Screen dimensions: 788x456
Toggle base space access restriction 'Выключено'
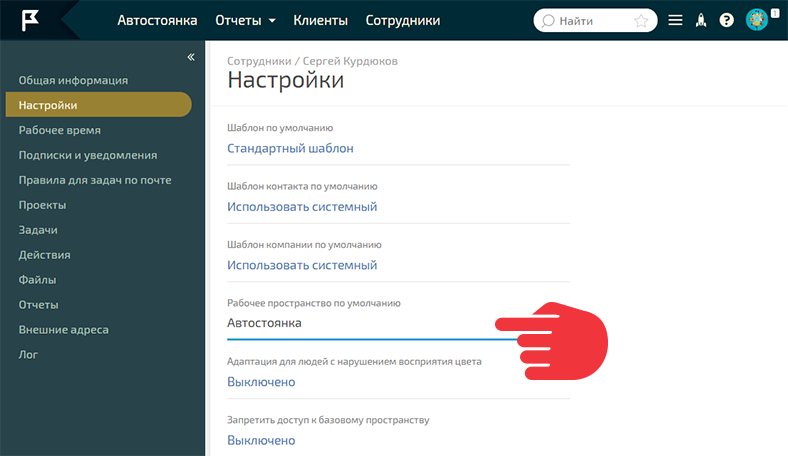261,440
